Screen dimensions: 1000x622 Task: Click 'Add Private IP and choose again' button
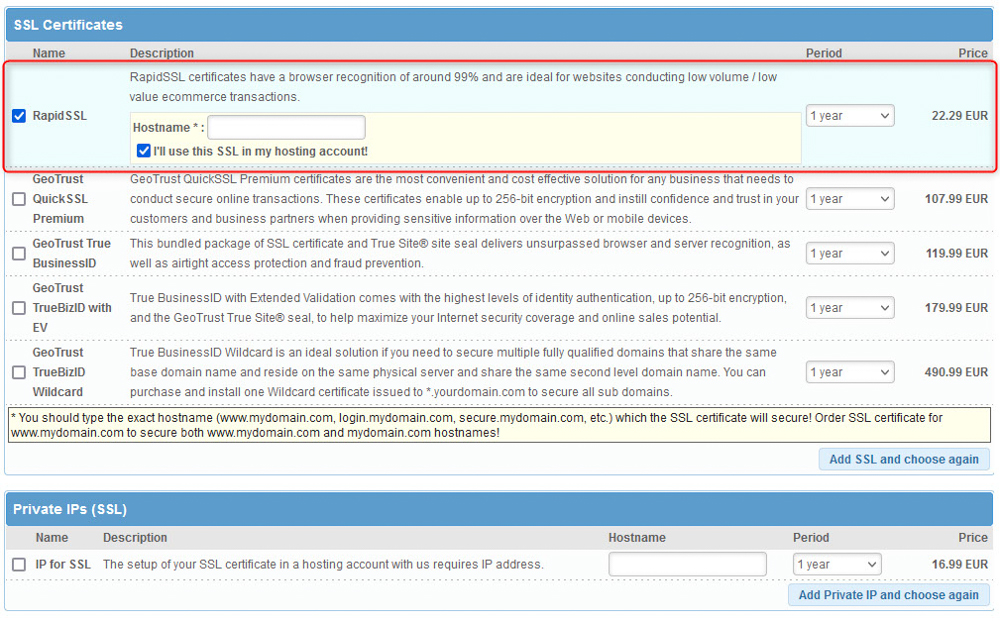(888, 595)
